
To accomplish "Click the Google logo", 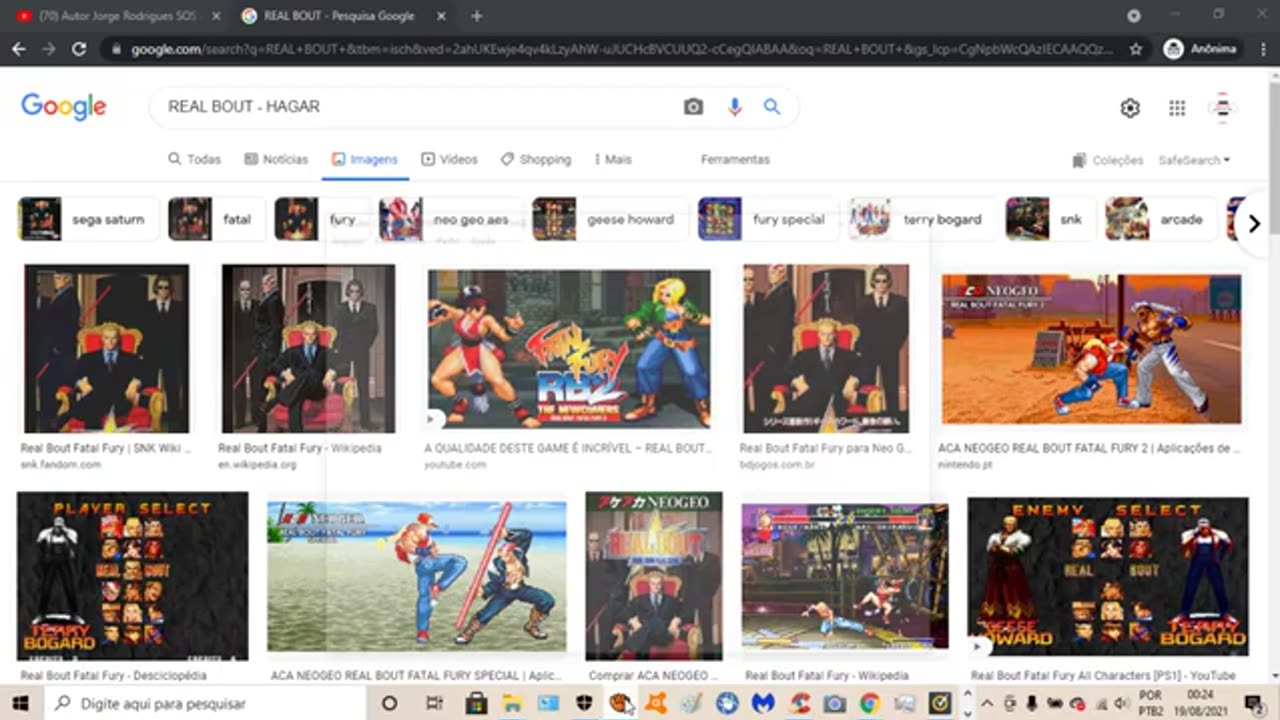I will [x=64, y=107].
